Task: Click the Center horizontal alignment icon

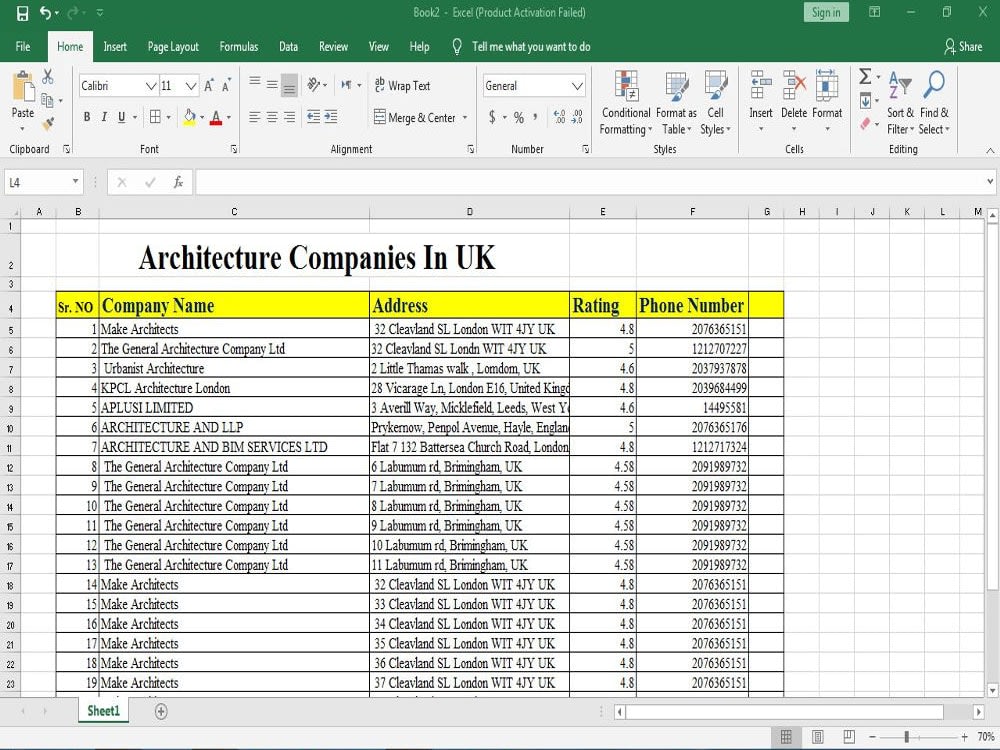Action: (272, 117)
